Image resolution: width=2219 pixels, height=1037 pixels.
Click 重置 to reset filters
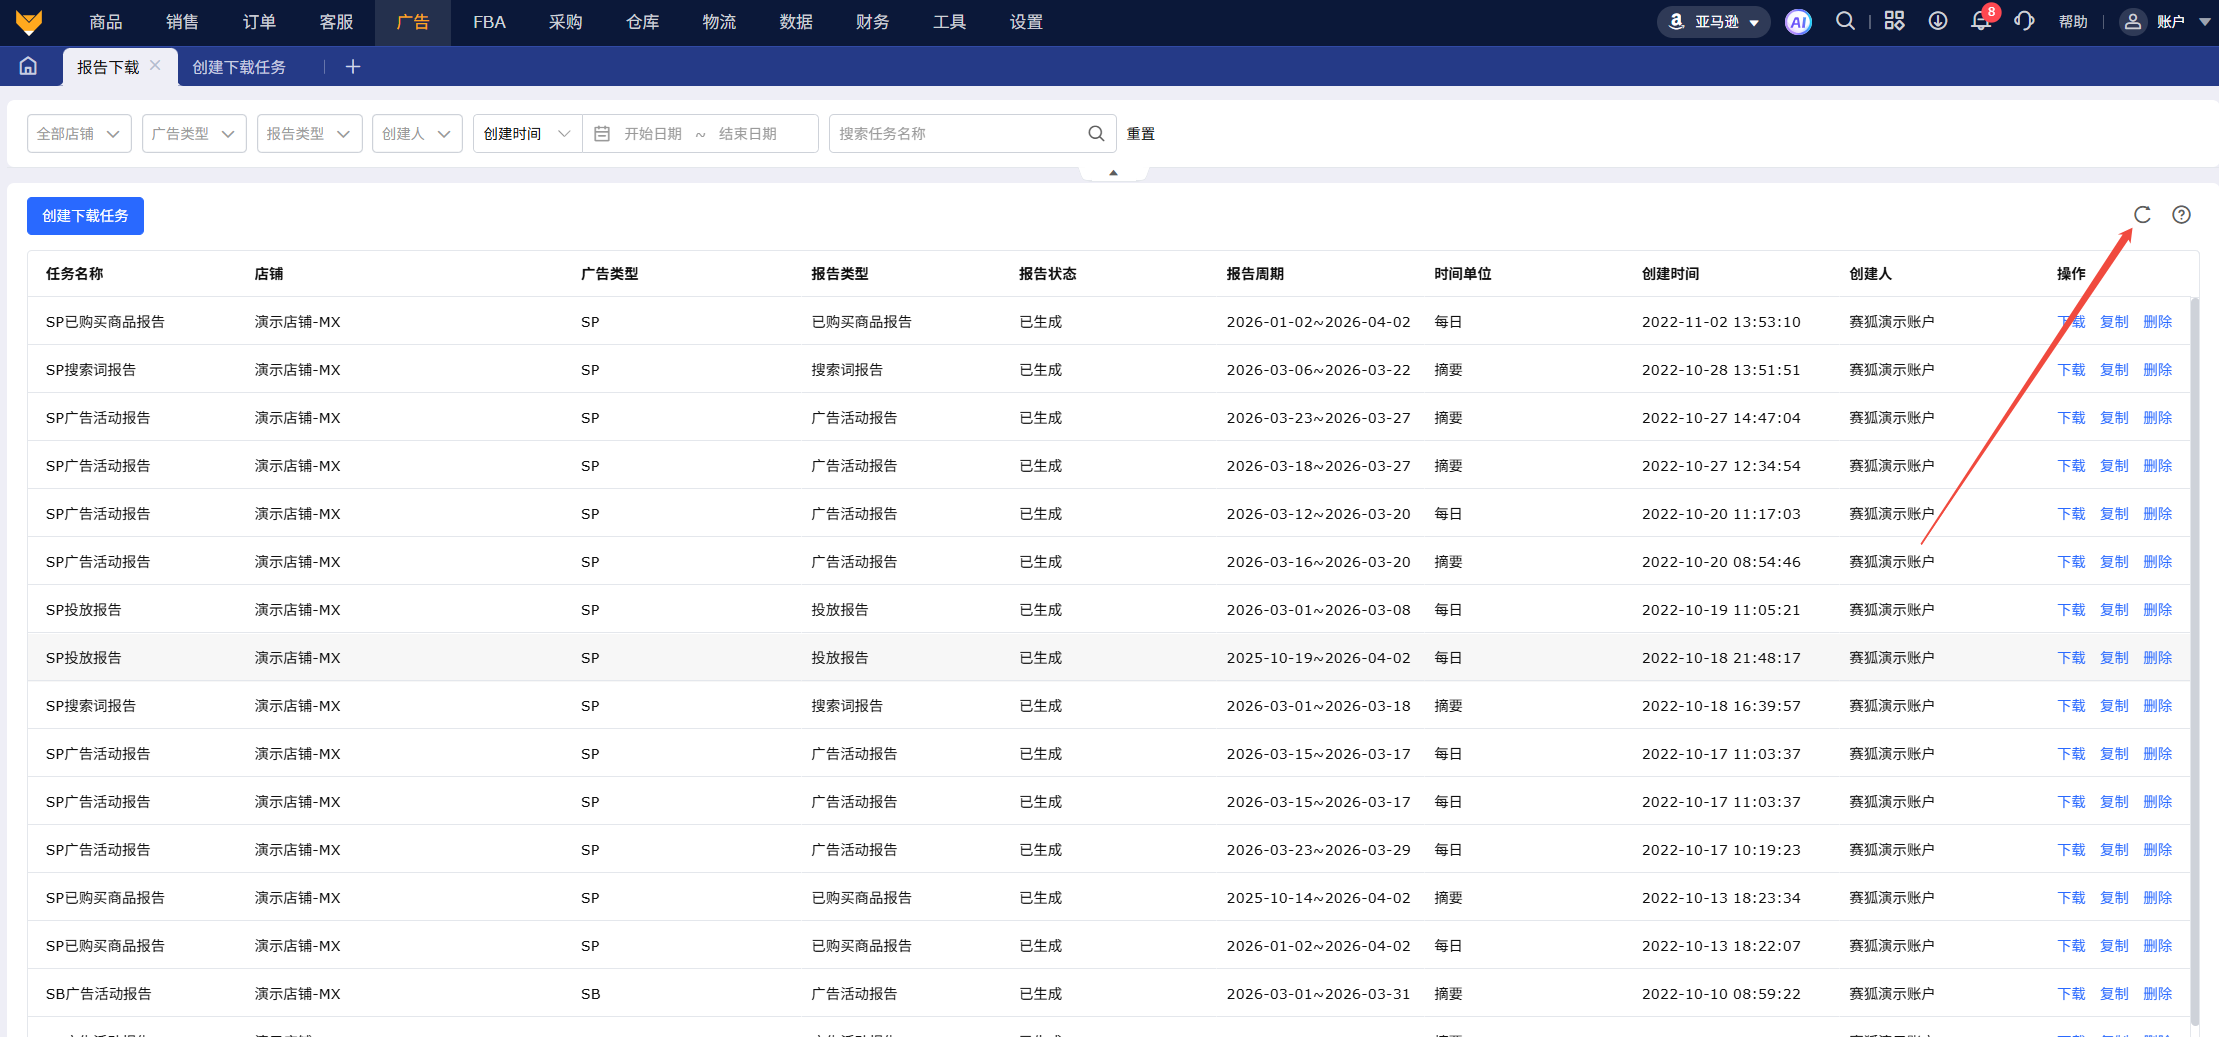pyautogui.click(x=1140, y=134)
